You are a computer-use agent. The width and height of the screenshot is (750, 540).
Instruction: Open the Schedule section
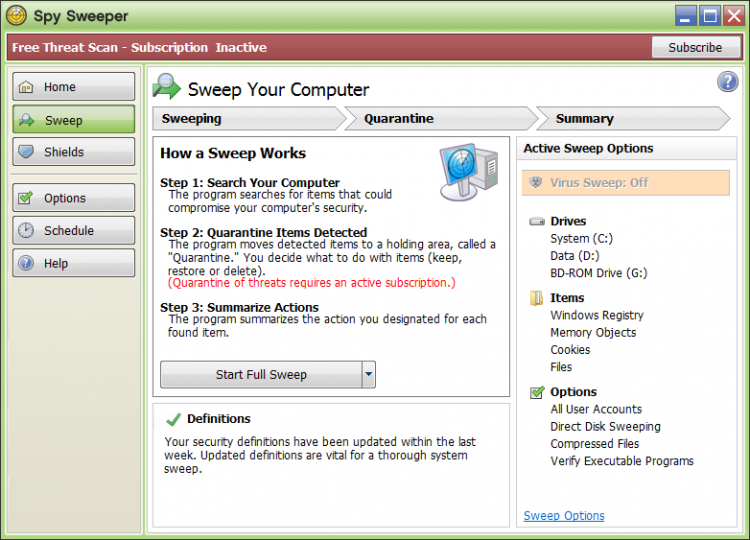[x=74, y=230]
